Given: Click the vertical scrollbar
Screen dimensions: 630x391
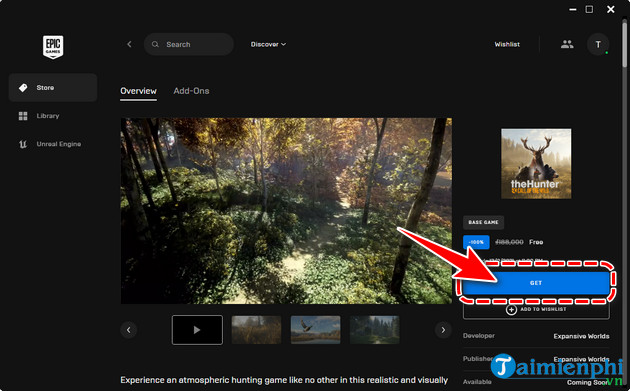Looking at the screenshot, I should (x=624, y=44).
